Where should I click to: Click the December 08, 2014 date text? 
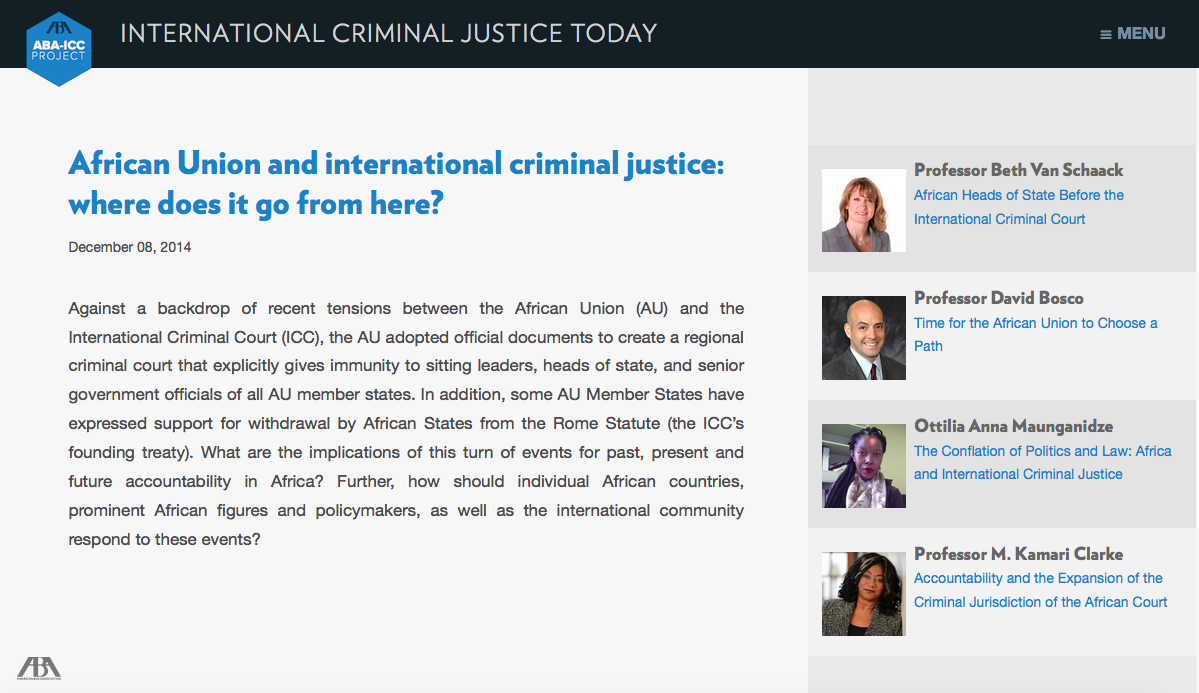pos(129,247)
